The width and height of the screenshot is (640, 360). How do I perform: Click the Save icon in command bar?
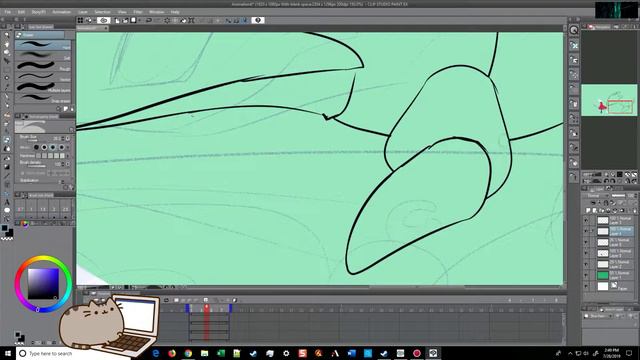[133, 20]
